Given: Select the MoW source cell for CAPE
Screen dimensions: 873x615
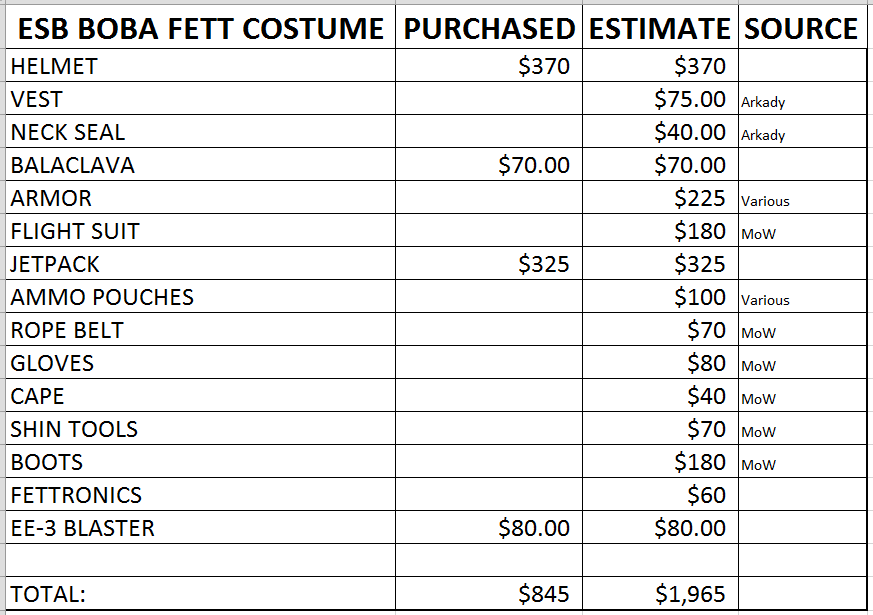Looking at the screenshot, I should pyautogui.click(x=802, y=396).
